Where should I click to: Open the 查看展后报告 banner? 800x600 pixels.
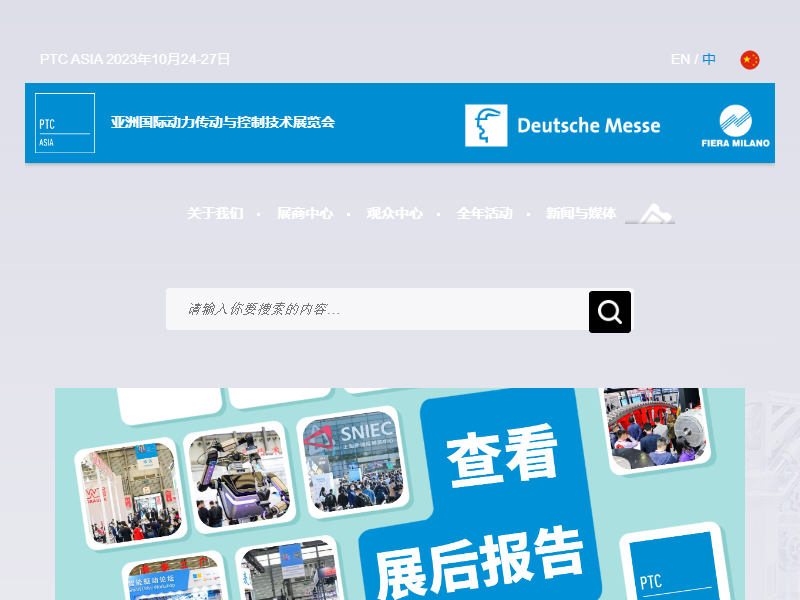(x=400, y=494)
